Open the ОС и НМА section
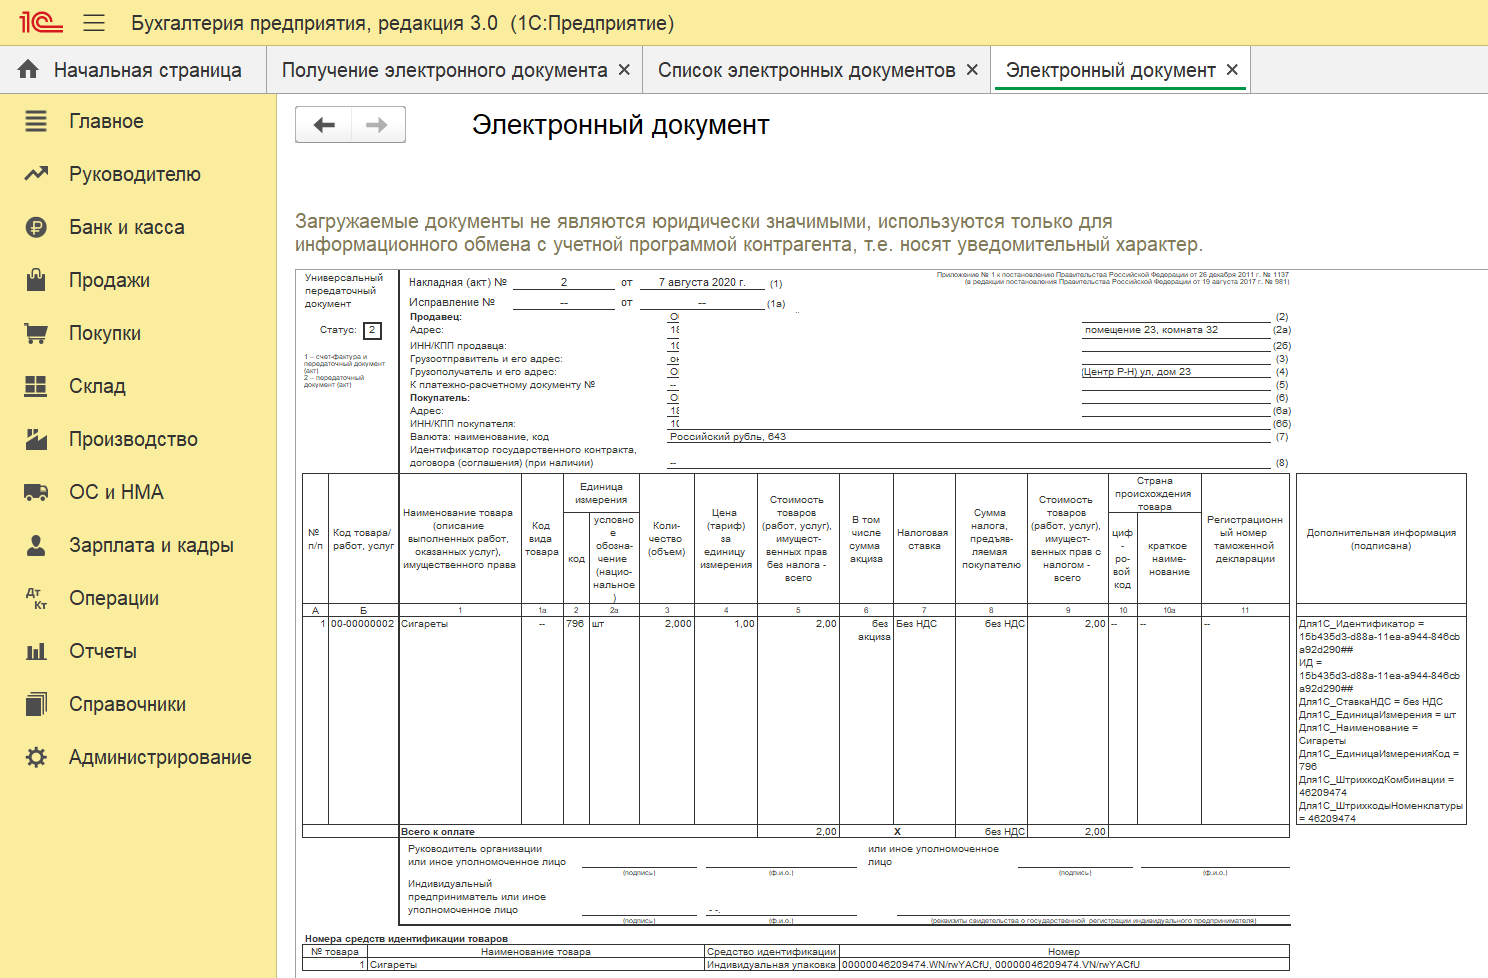The height and width of the screenshot is (978, 1488). pyautogui.click(x=116, y=492)
